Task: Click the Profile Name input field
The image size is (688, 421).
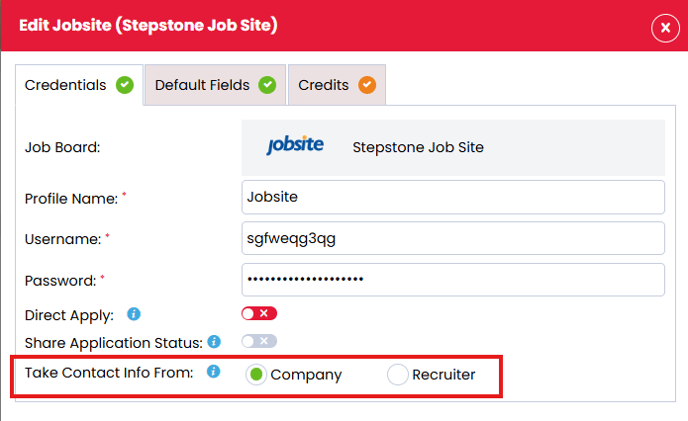Action: tap(453, 197)
